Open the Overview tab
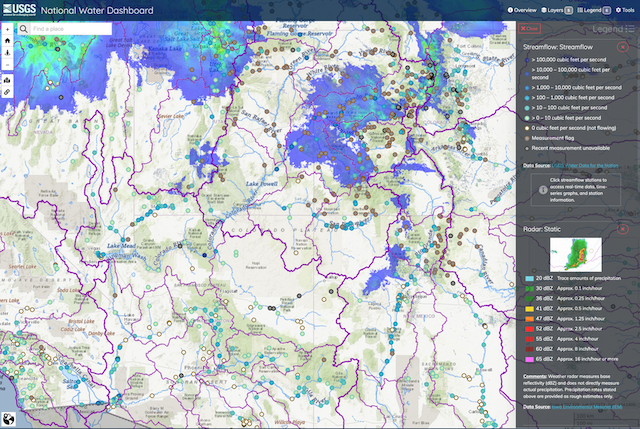 click(522, 10)
